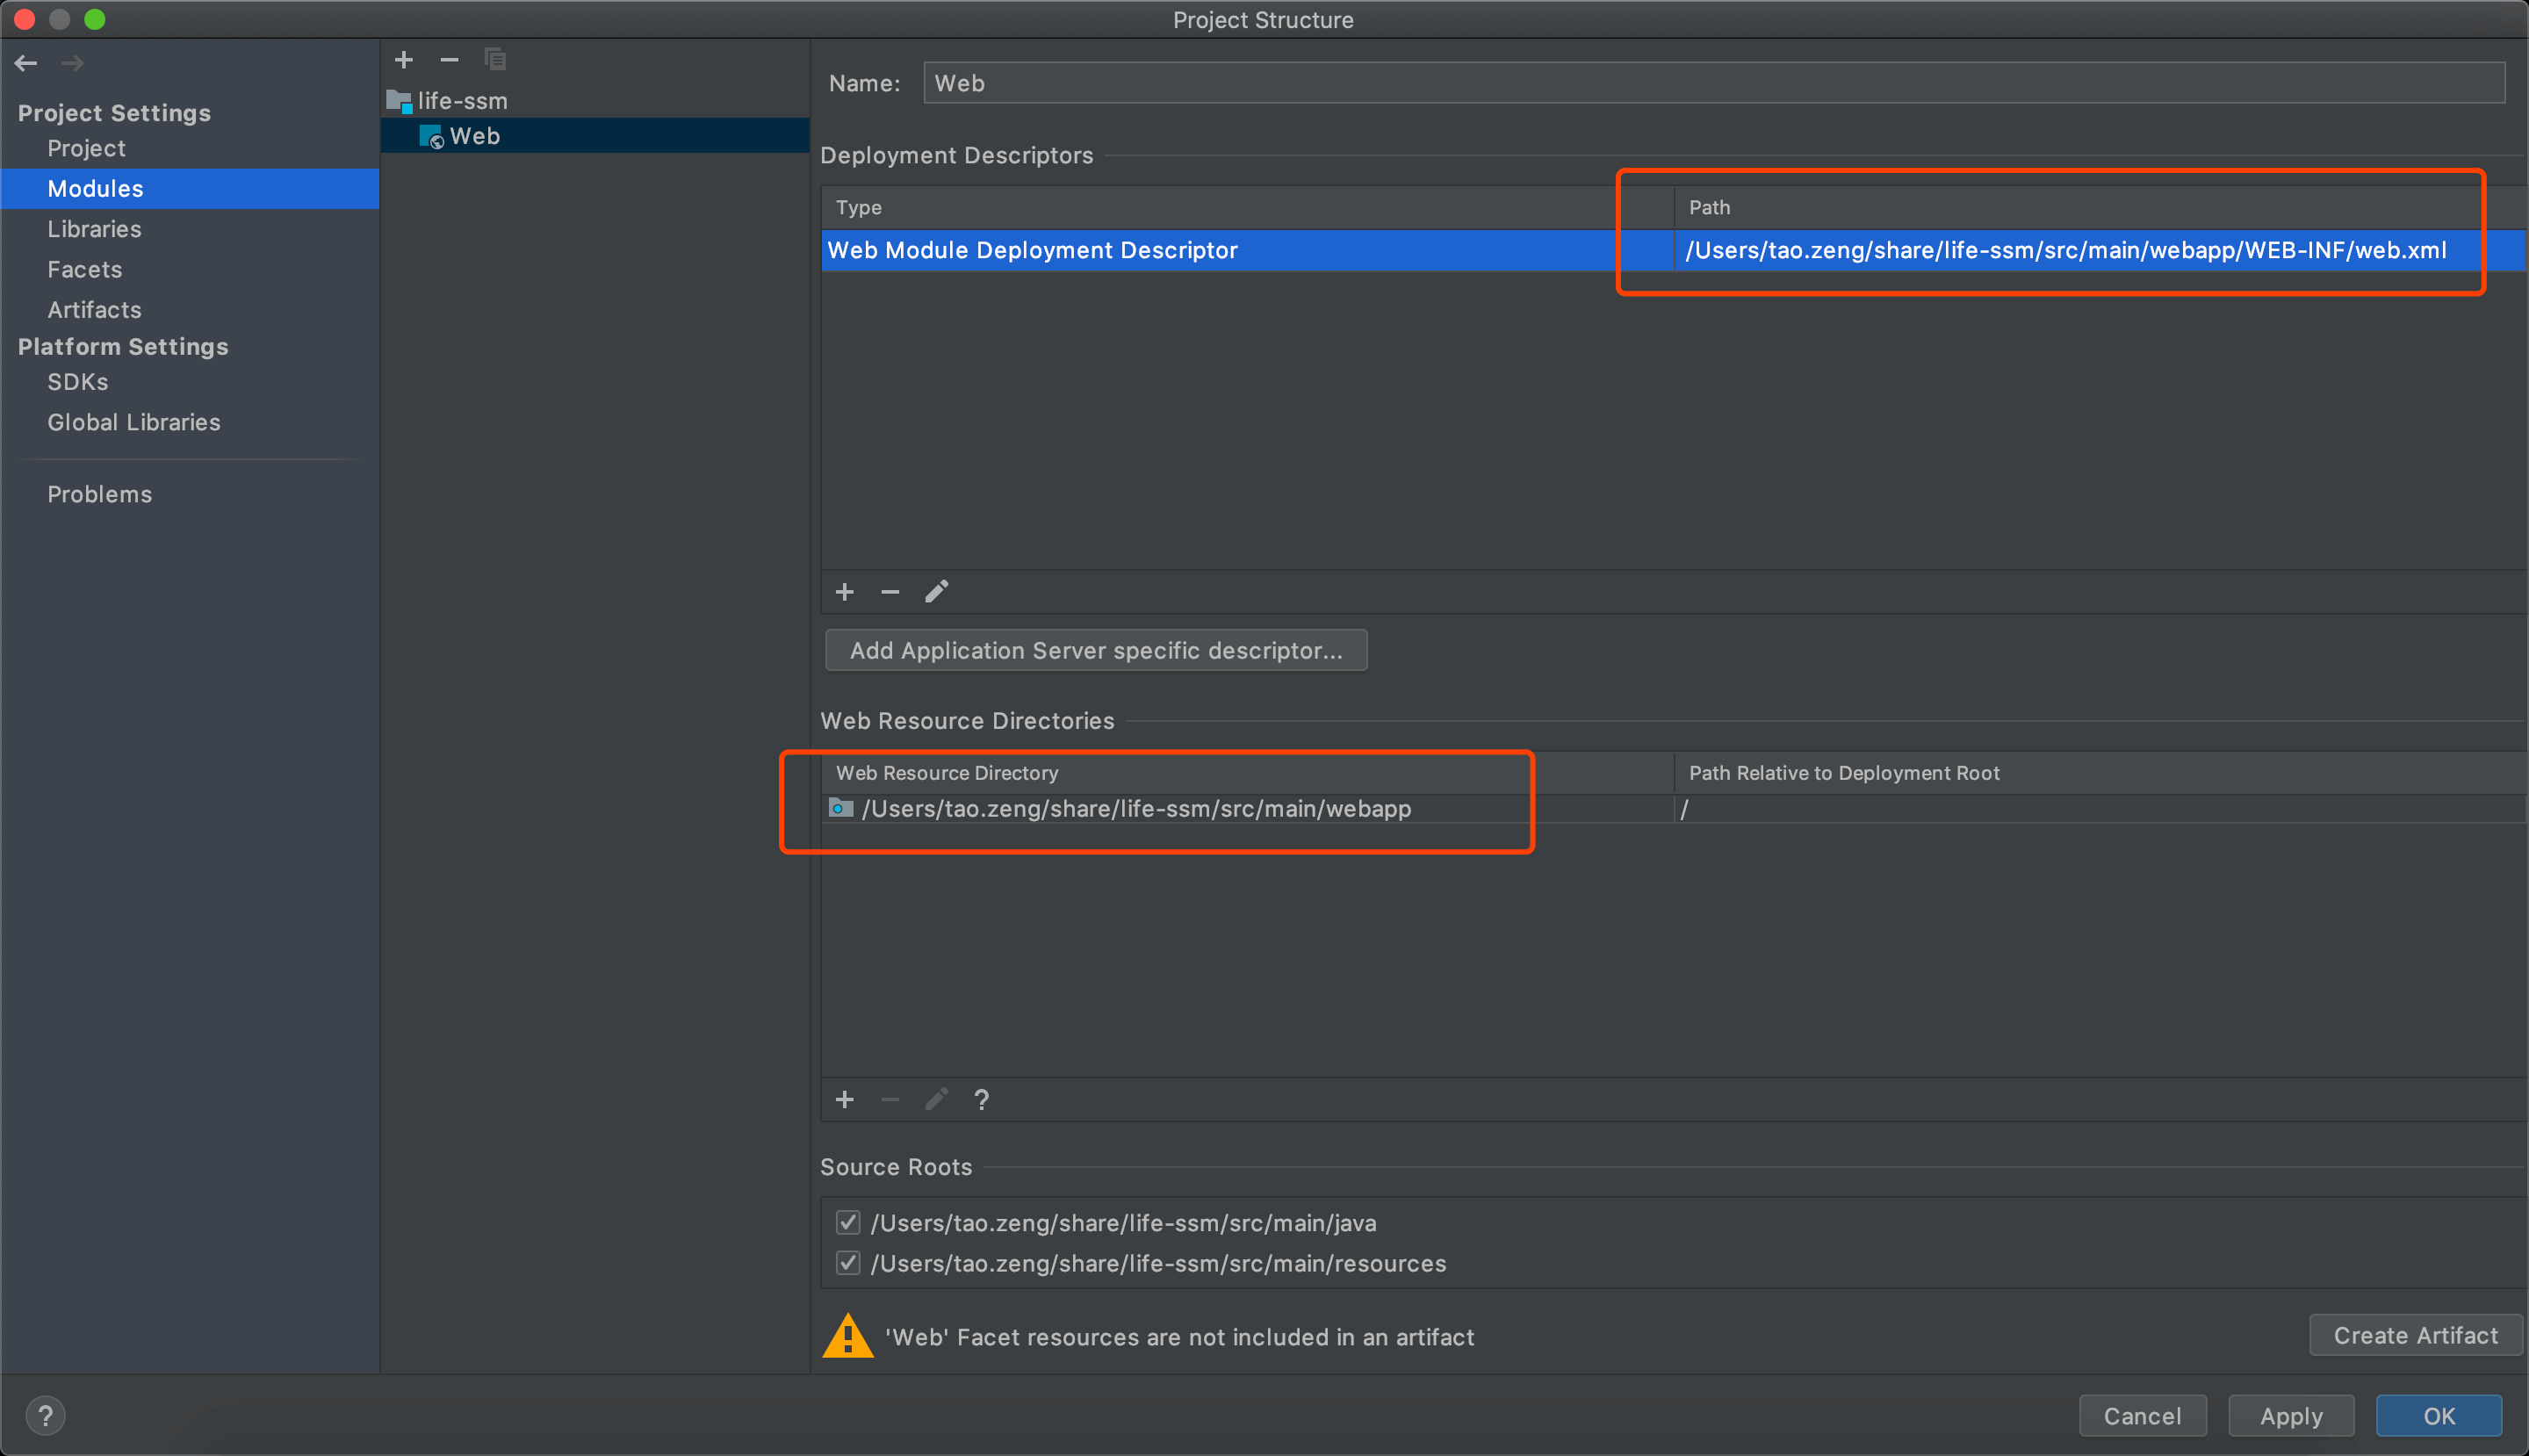Click the add module plus icon
This screenshot has height=1456, width=2529.
tap(404, 60)
